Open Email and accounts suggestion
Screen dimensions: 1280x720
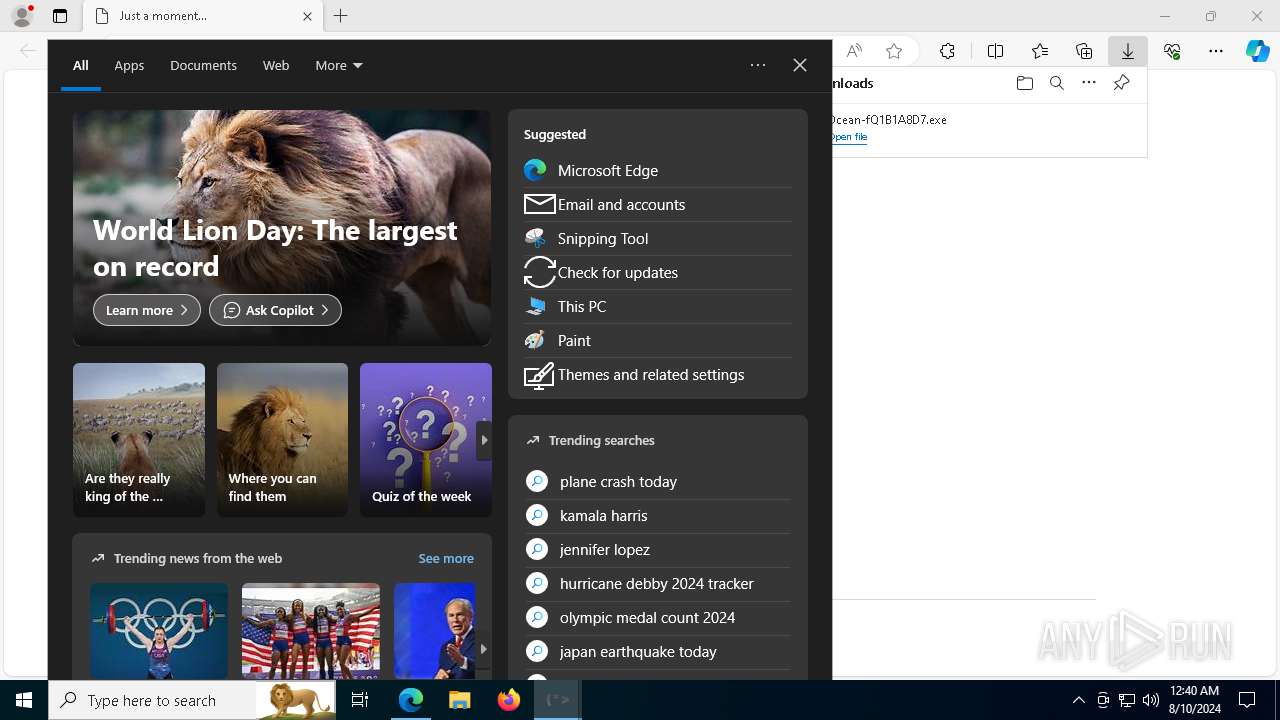pos(657,204)
